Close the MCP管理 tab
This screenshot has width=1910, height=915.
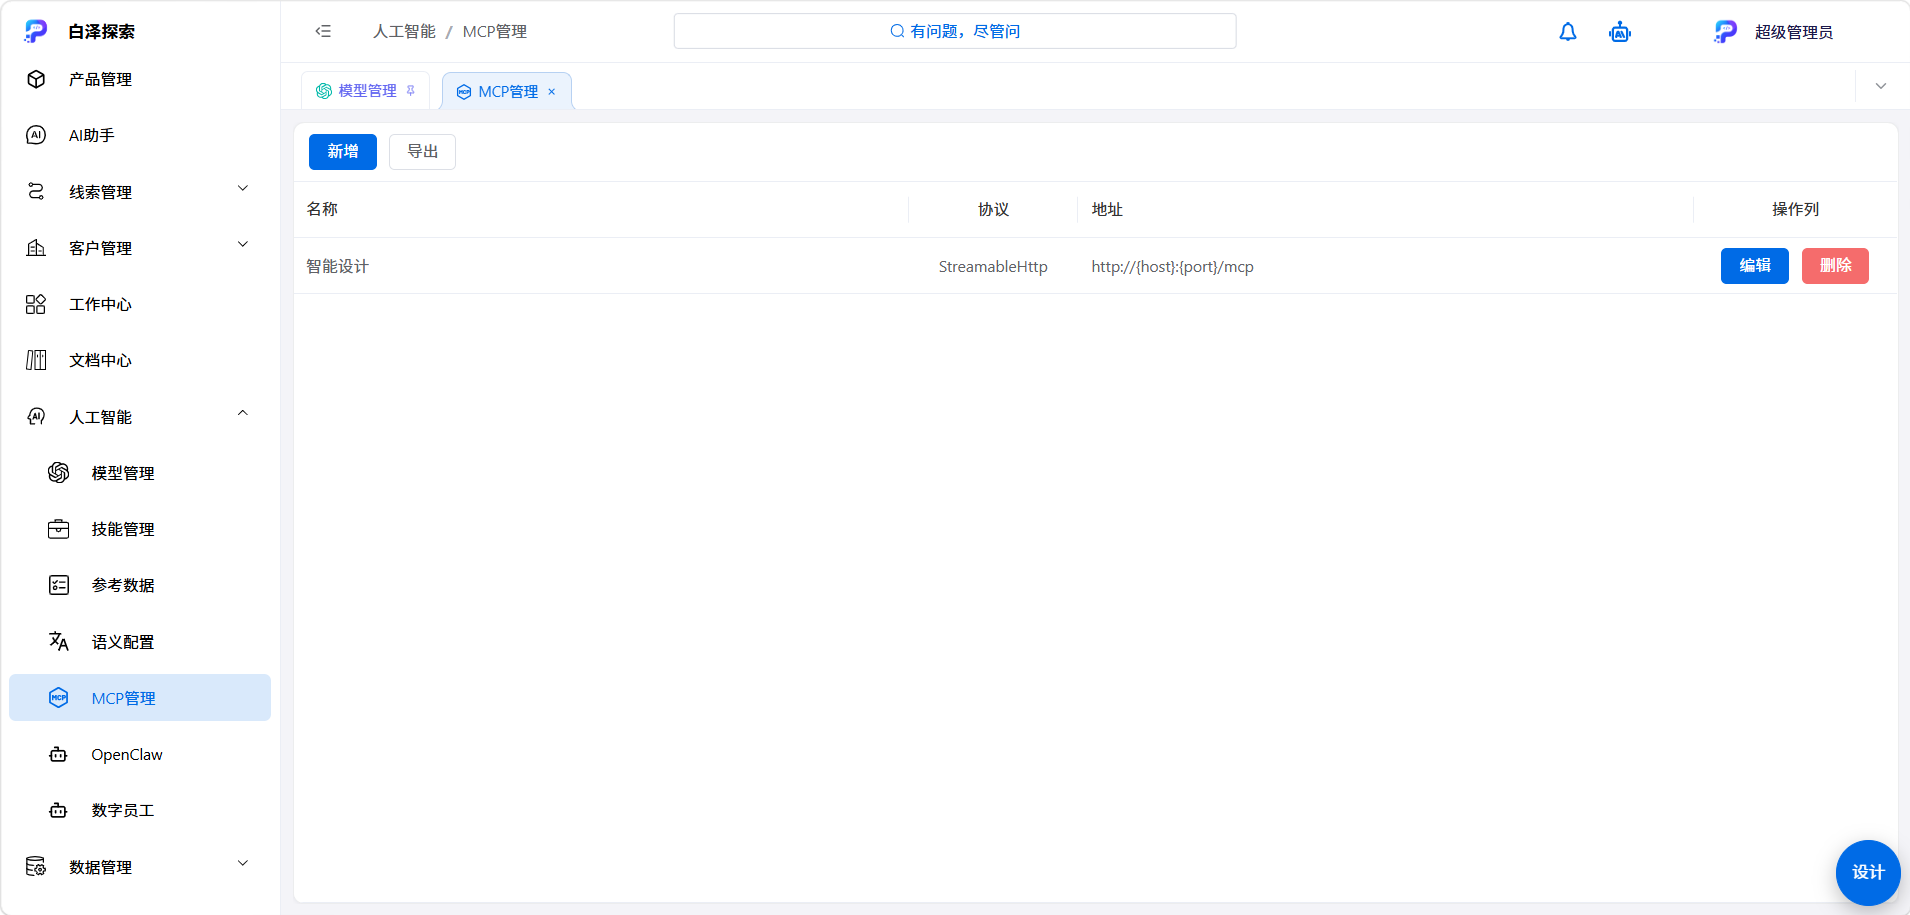551,91
